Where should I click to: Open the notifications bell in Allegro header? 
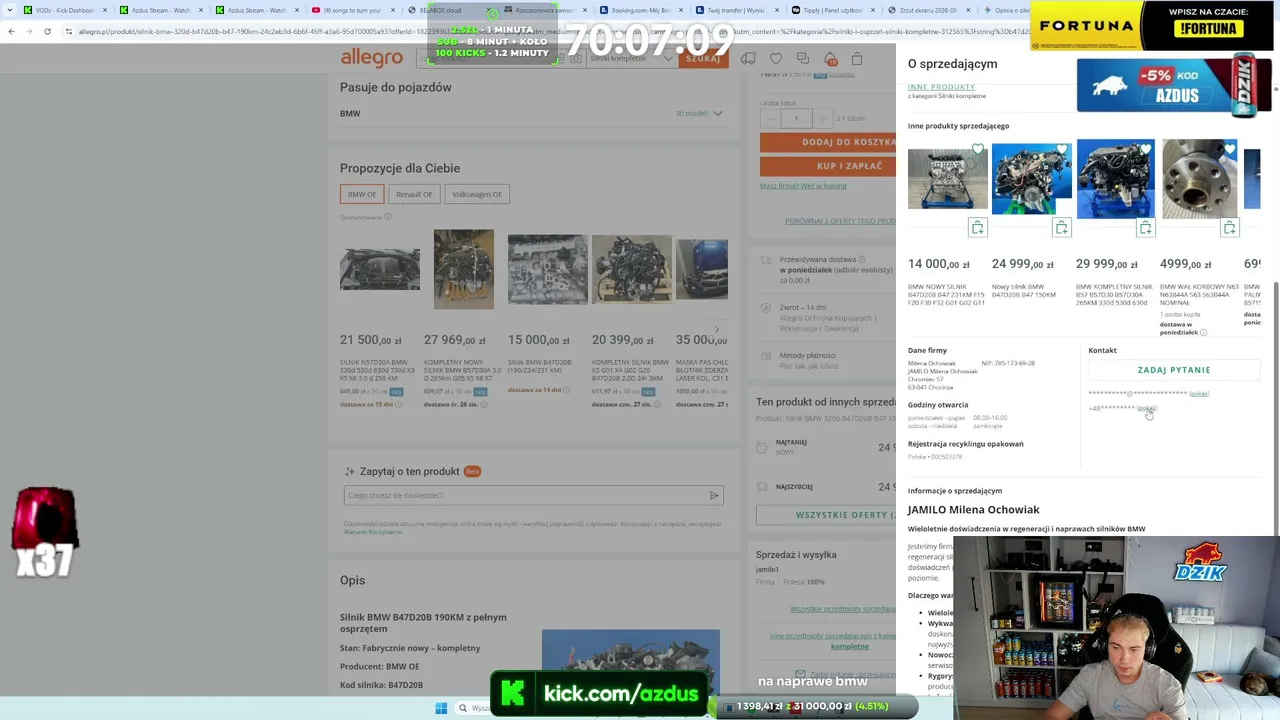pyautogui.click(x=830, y=59)
